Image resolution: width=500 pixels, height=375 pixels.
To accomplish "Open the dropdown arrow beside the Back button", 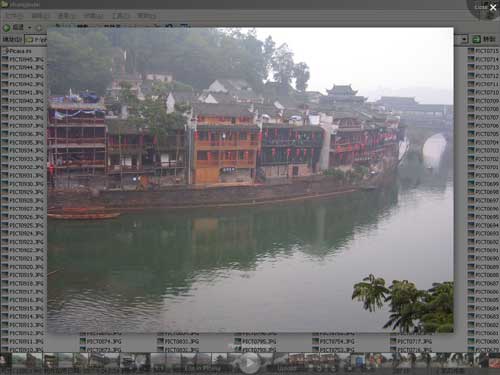I will pos(29,28).
